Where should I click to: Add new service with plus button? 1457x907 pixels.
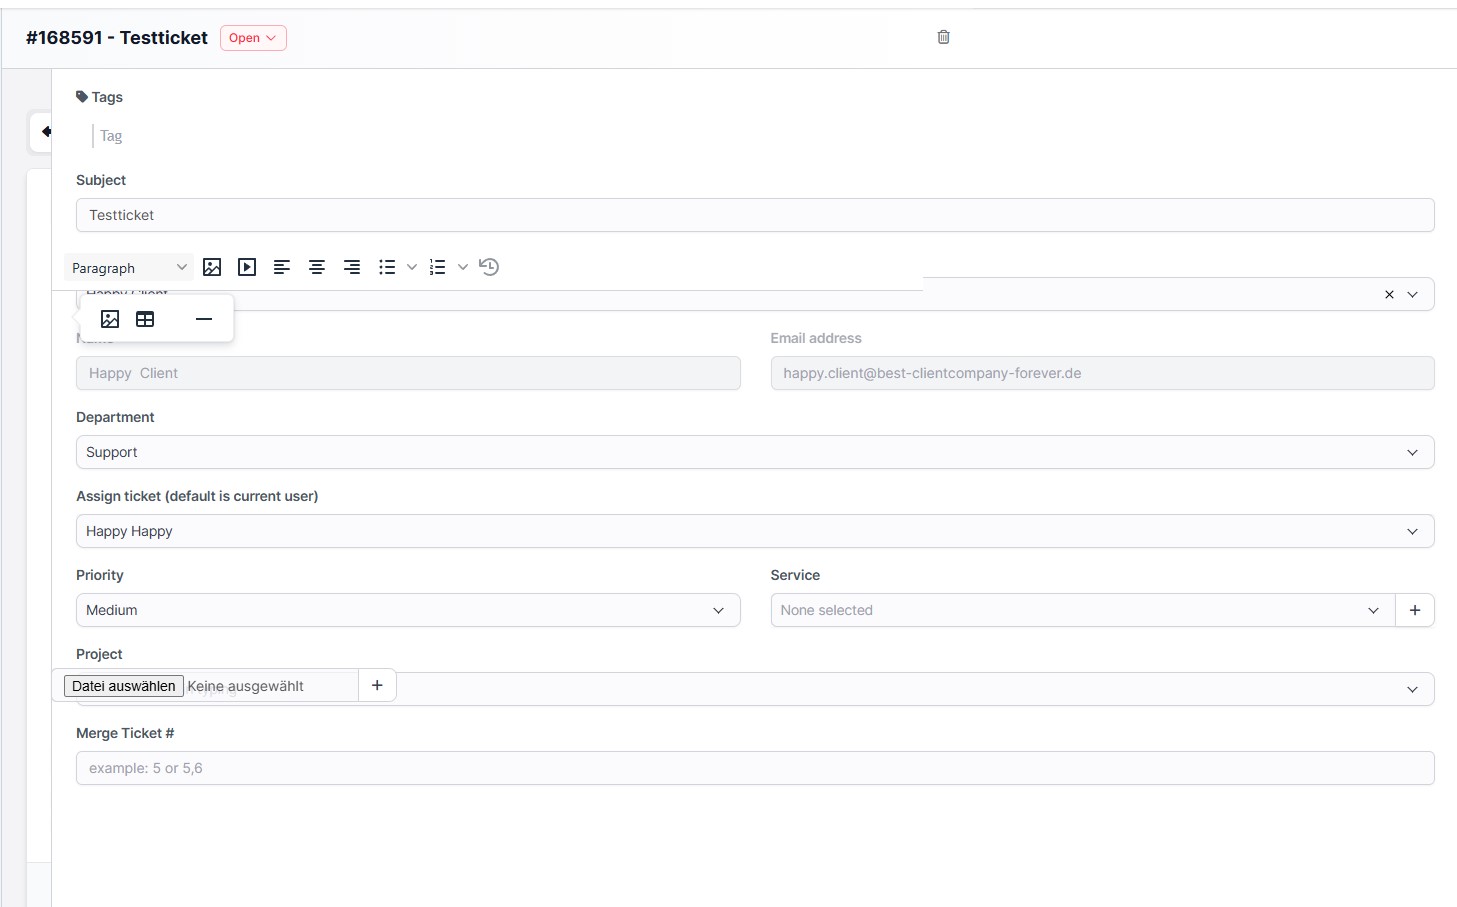pos(1415,610)
